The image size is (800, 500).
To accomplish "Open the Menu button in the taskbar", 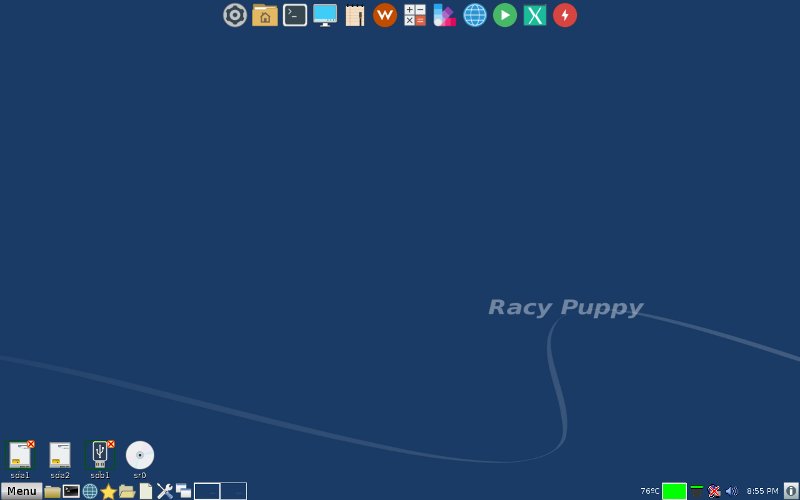I will (21, 491).
